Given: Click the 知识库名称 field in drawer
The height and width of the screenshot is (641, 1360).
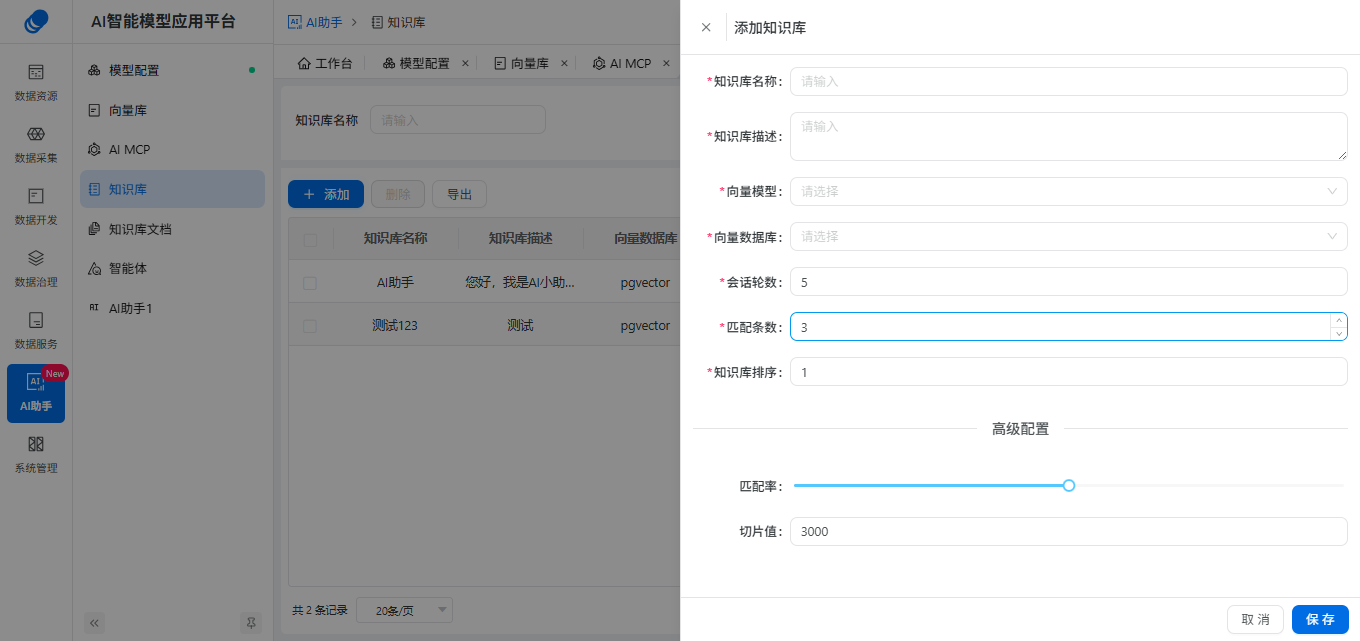Looking at the screenshot, I should pyautogui.click(x=1068, y=81).
